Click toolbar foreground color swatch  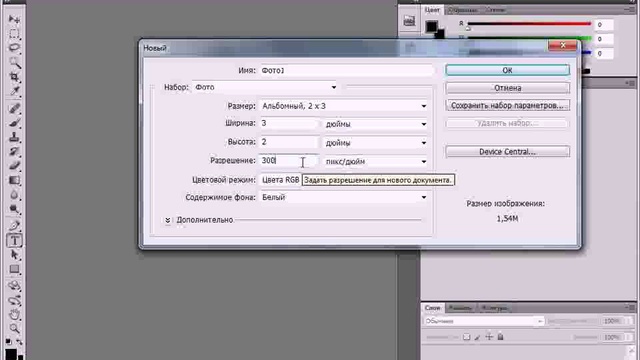point(11,353)
